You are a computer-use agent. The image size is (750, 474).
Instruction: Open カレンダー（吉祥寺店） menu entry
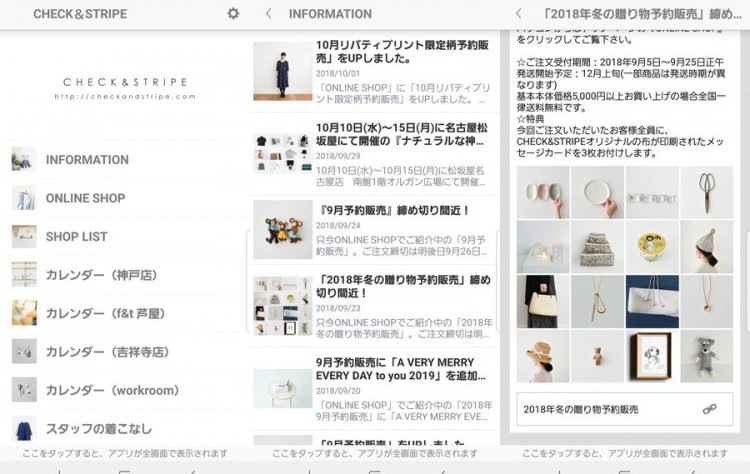(125, 352)
